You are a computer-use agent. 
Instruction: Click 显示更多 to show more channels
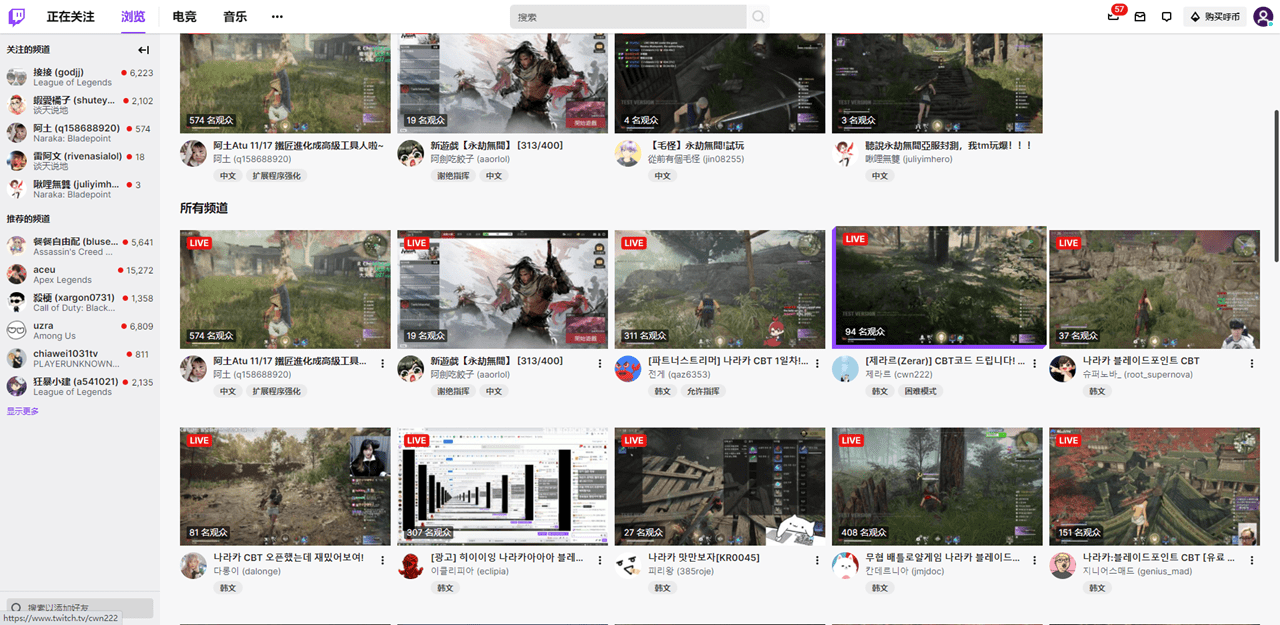(x=23, y=411)
